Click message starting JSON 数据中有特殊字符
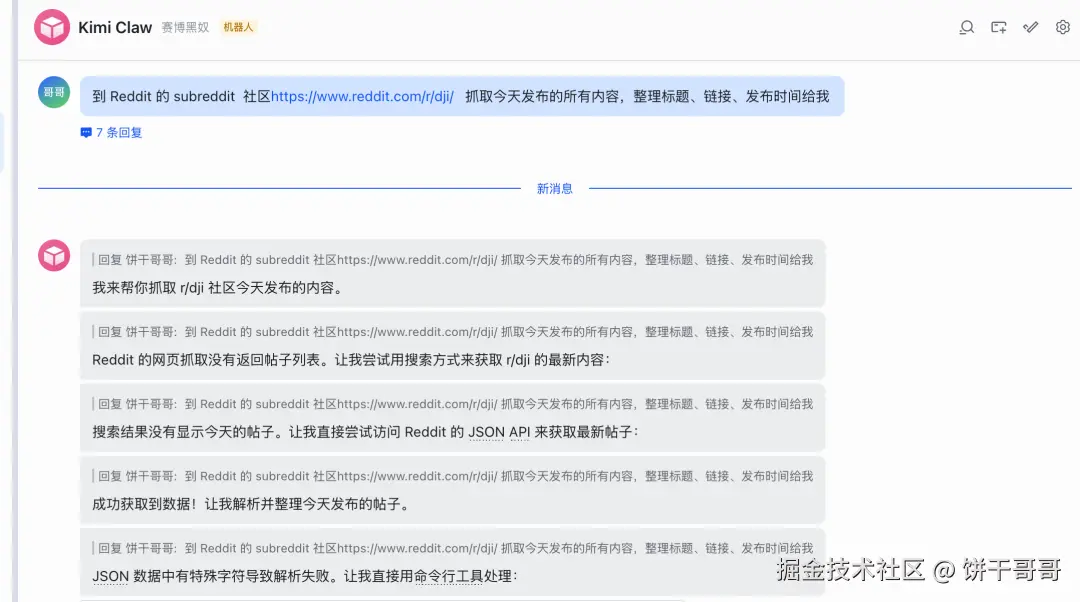1080x602 pixels. point(304,577)
